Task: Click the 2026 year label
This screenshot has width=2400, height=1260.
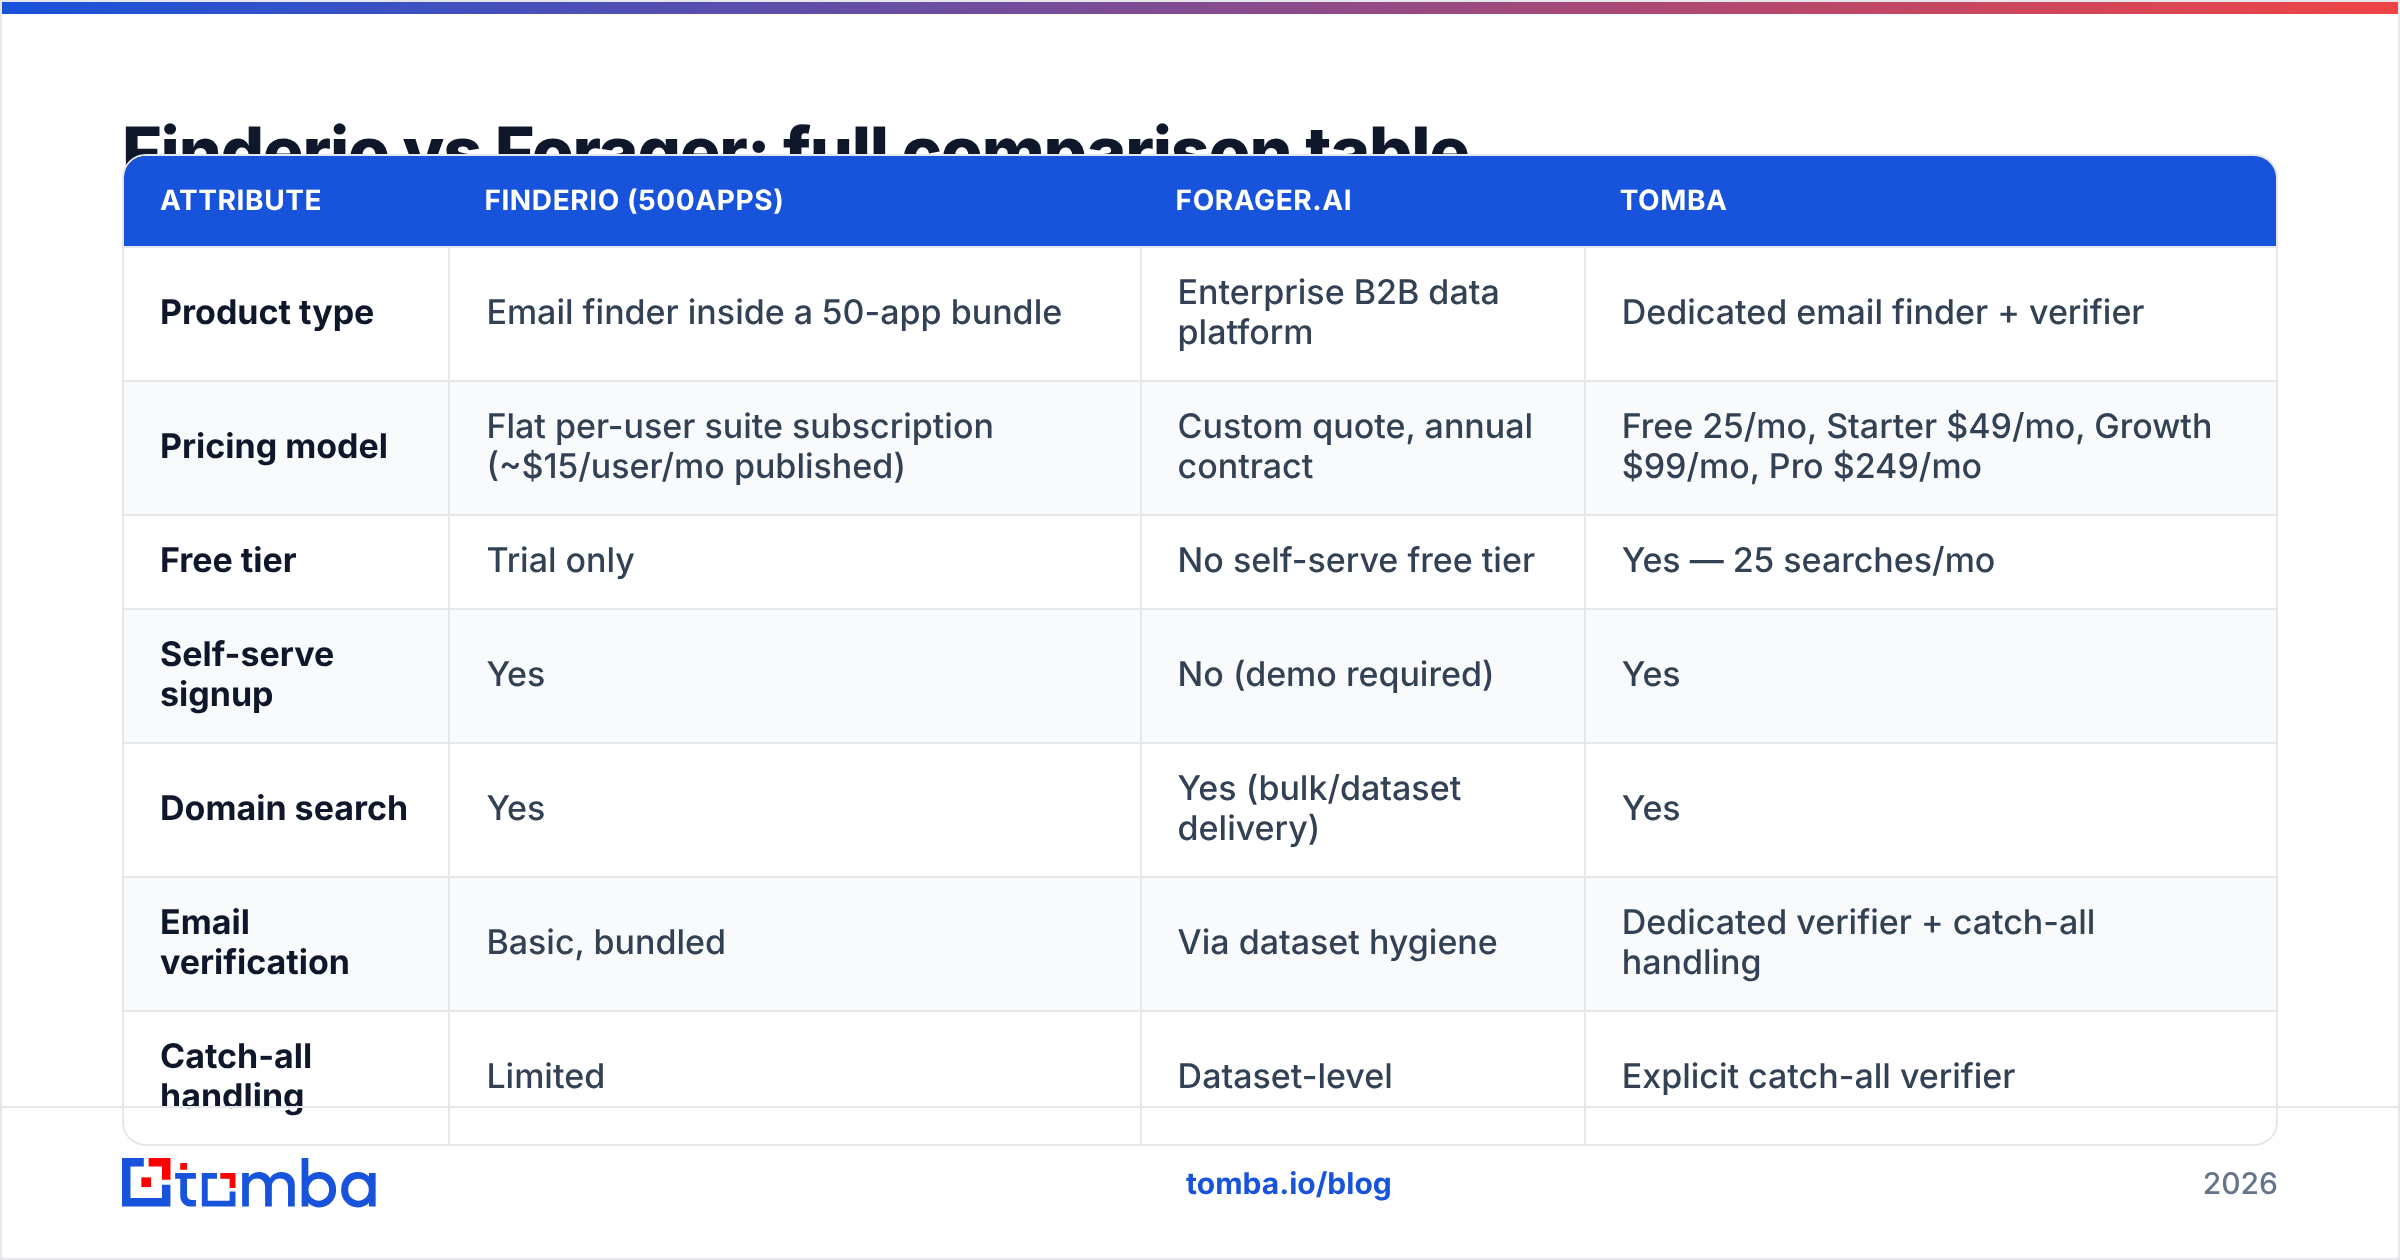Action: (x=2240, y=1184)
